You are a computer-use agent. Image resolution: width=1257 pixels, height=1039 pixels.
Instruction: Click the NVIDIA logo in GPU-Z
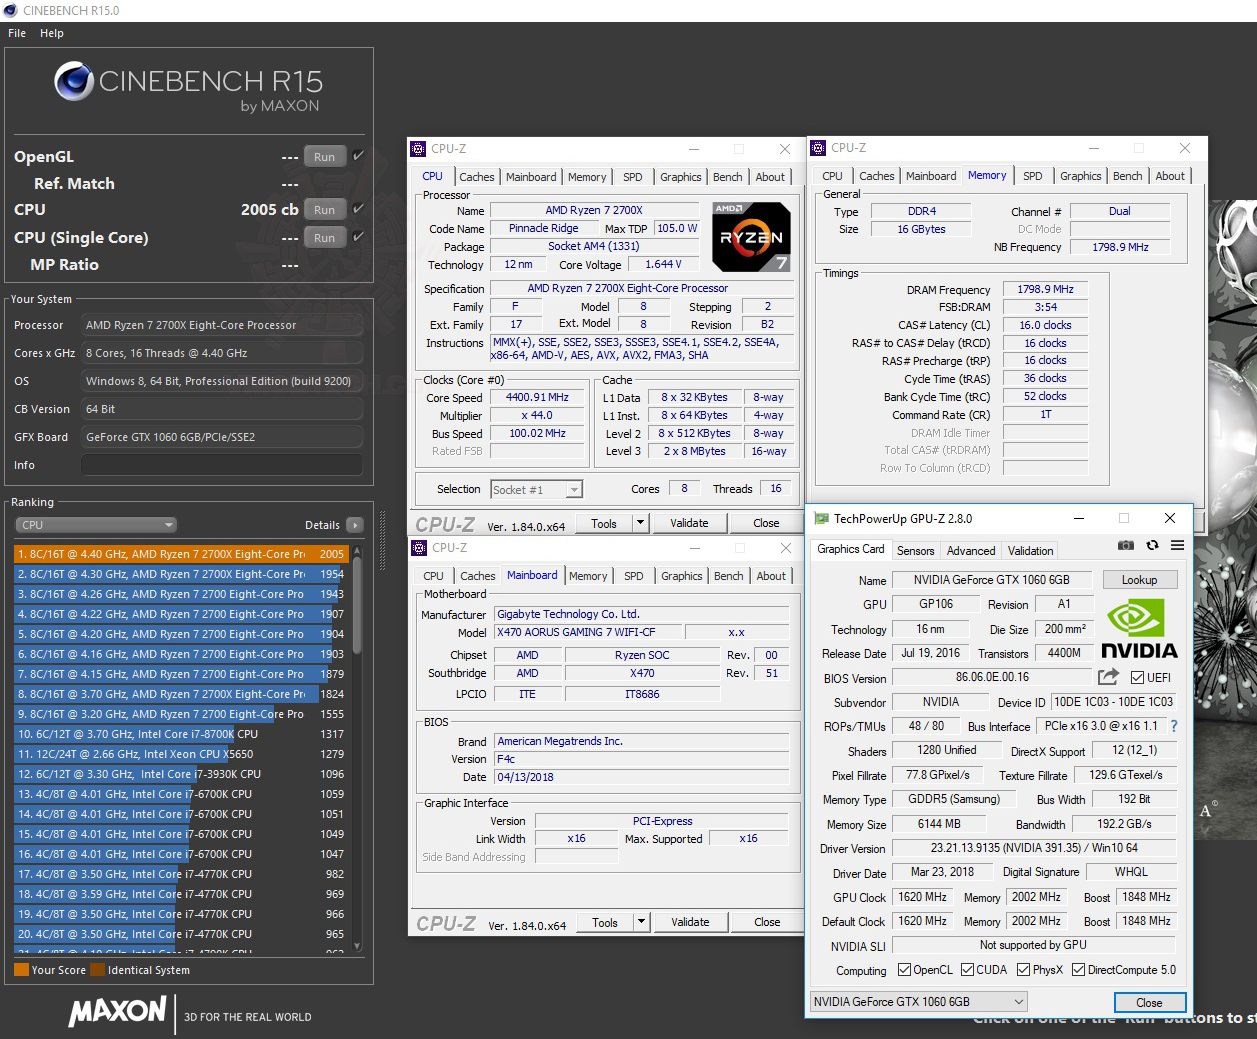pyautogui.click(x=1139, y=629)
